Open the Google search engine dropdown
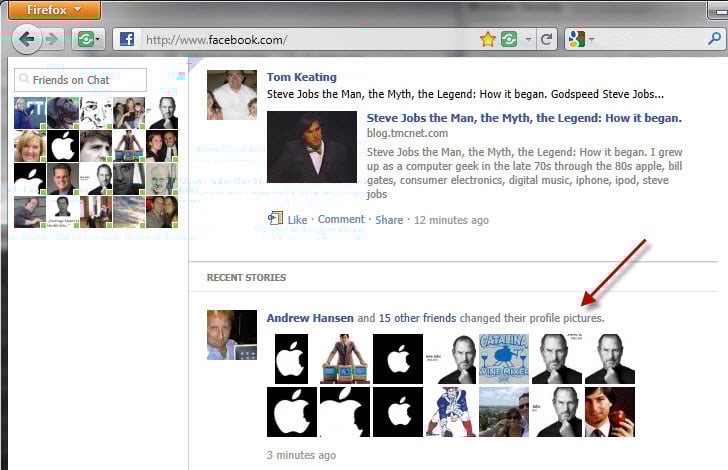 581,40
